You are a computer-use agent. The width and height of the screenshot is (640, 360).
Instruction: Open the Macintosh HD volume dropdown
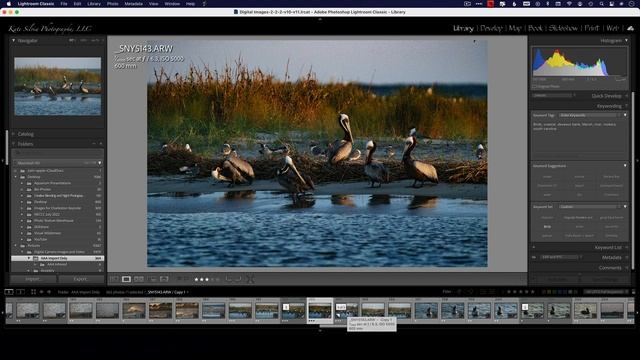click(100, 163)
